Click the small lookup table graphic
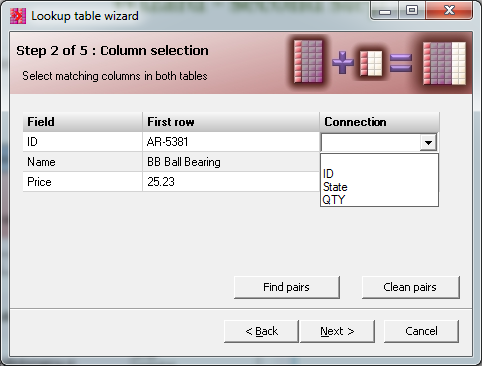Screen dimensions: 482x366 coord(371,63)
